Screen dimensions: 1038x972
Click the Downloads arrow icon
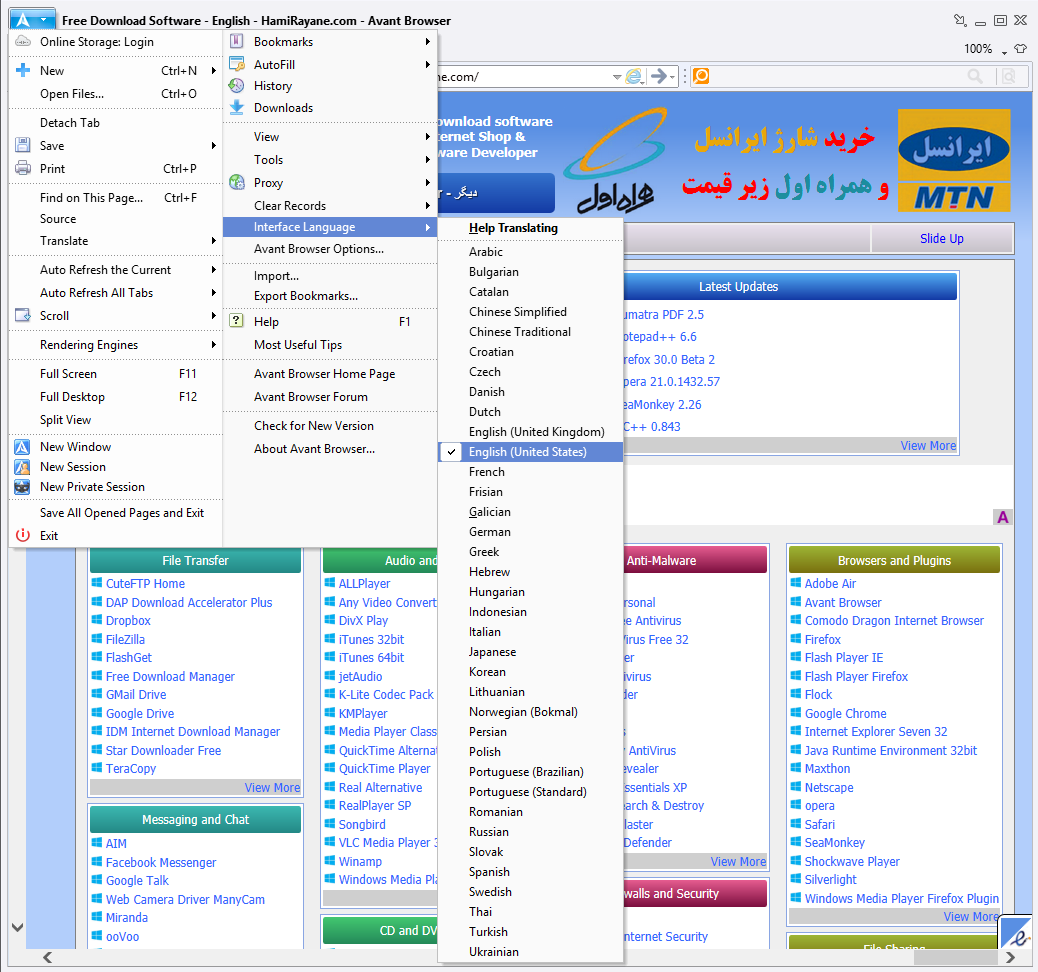coord(236,108)
